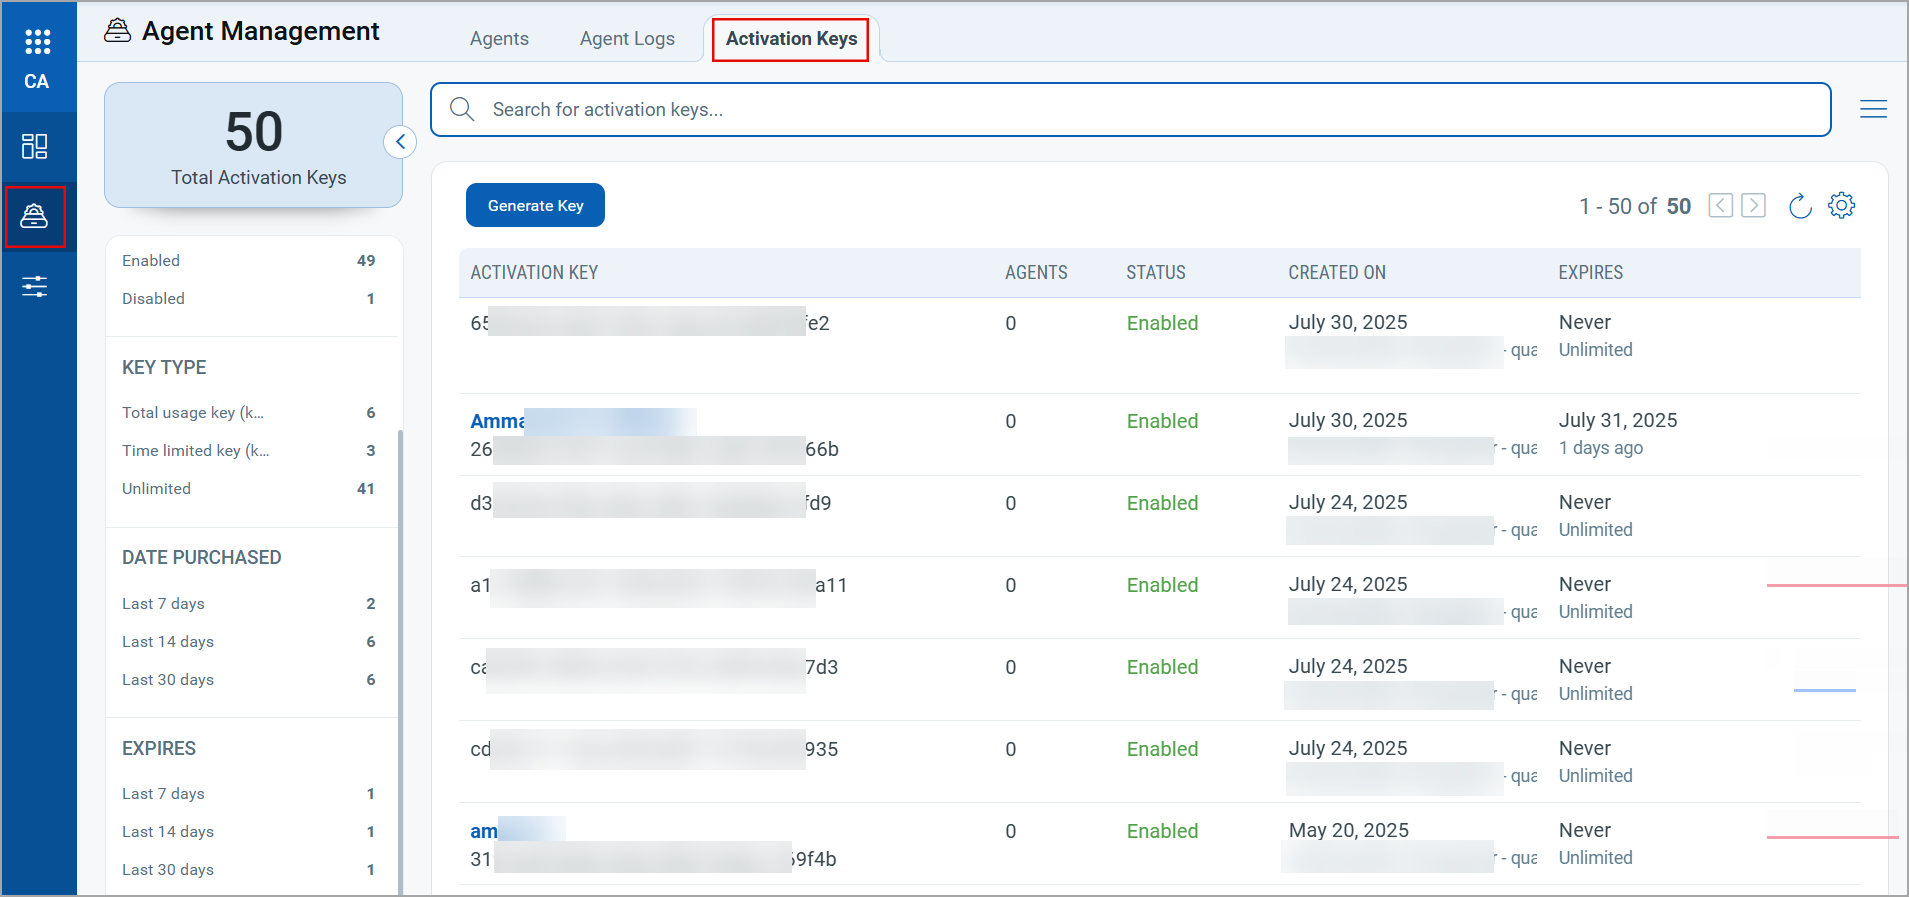Click the refresh keys list icon

point(1799,206)
